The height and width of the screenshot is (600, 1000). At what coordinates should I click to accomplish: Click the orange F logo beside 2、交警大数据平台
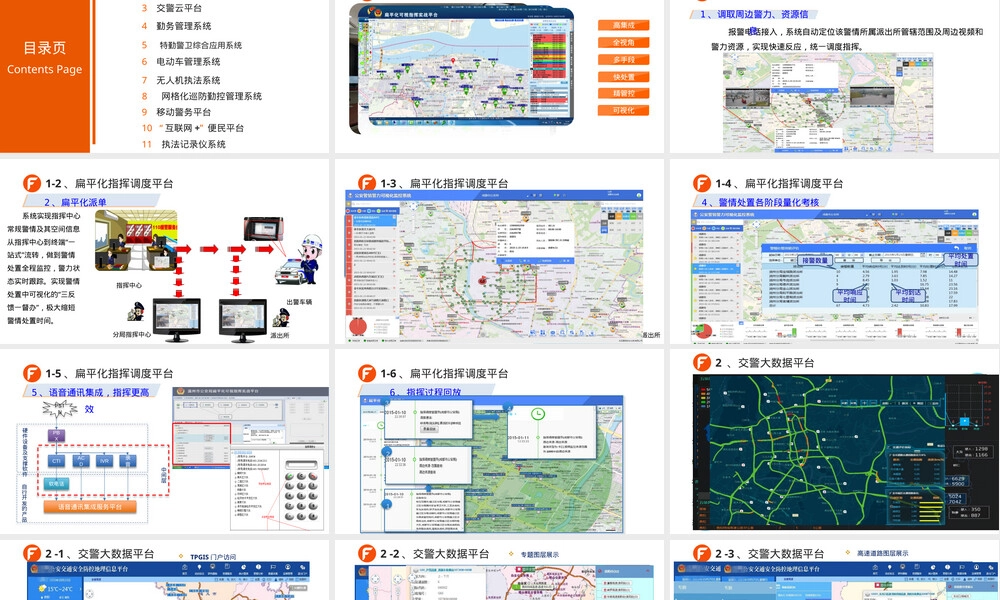click(x=702, y=363)
